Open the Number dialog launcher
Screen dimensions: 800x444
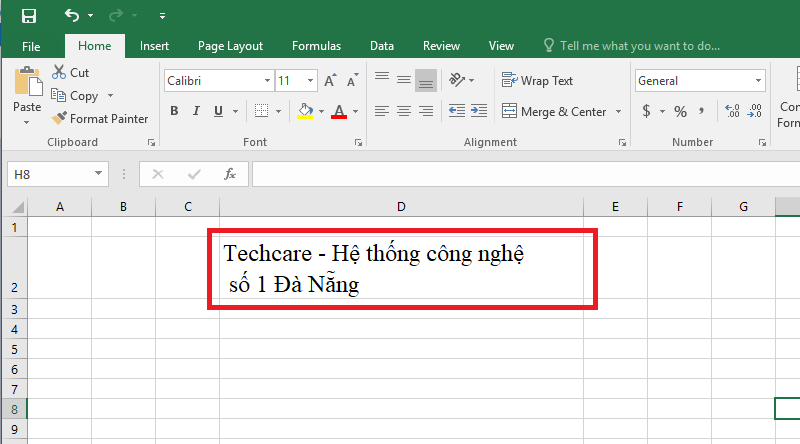click(762, 143)
